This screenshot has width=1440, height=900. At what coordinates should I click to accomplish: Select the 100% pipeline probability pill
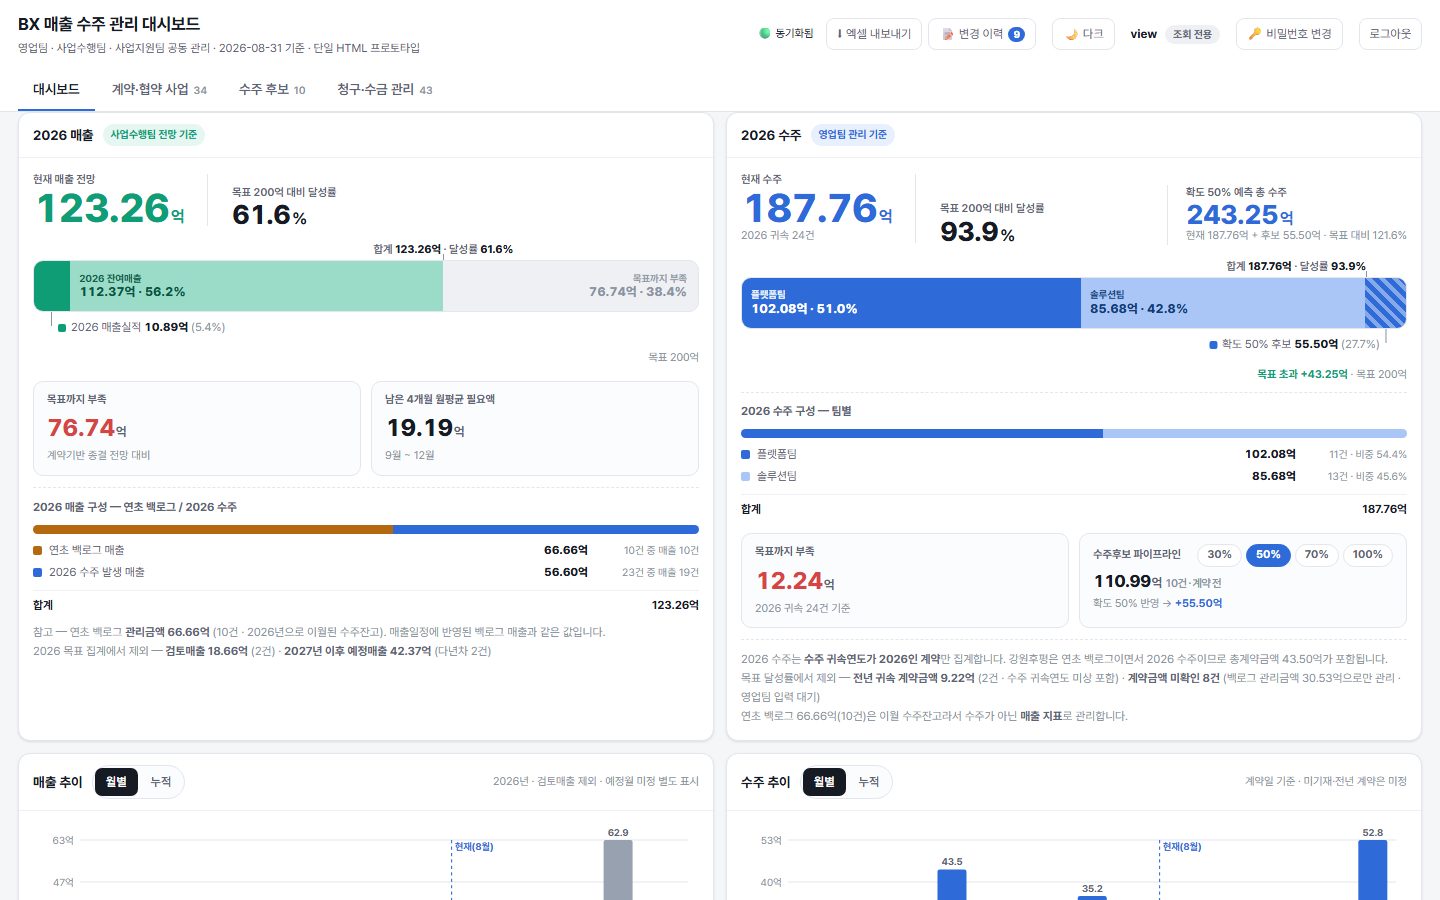pos(1367,555)
